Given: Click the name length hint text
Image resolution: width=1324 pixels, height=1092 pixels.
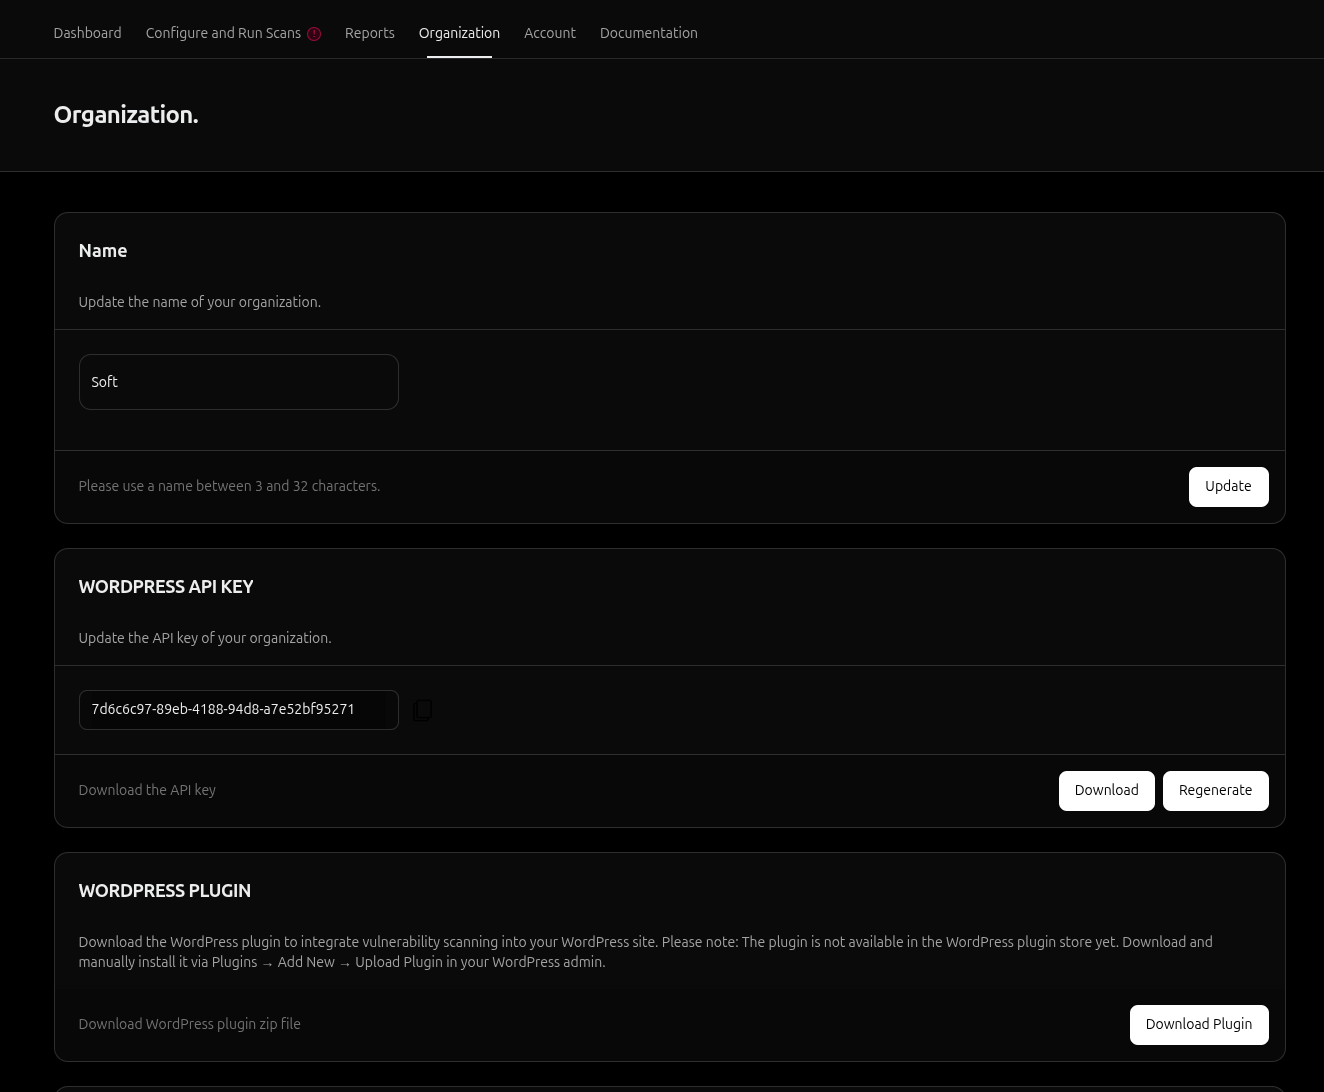Looking at the screenshot, I should click(229, 486).
